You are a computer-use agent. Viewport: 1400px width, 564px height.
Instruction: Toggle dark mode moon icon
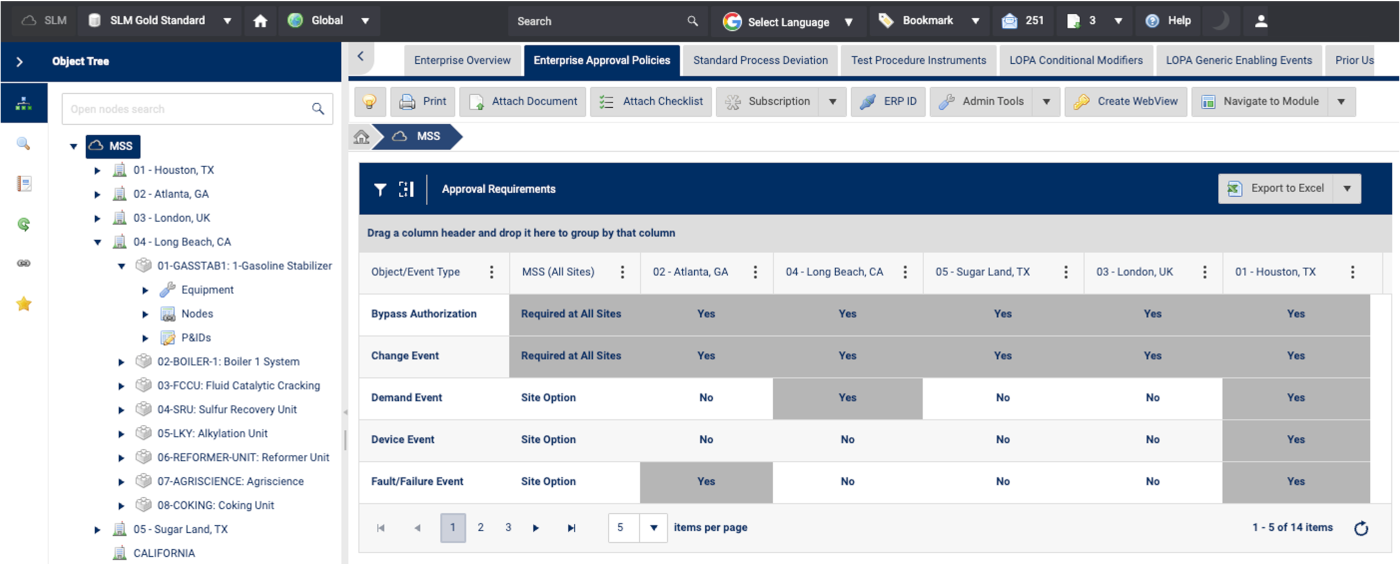tap(1220, 21)
